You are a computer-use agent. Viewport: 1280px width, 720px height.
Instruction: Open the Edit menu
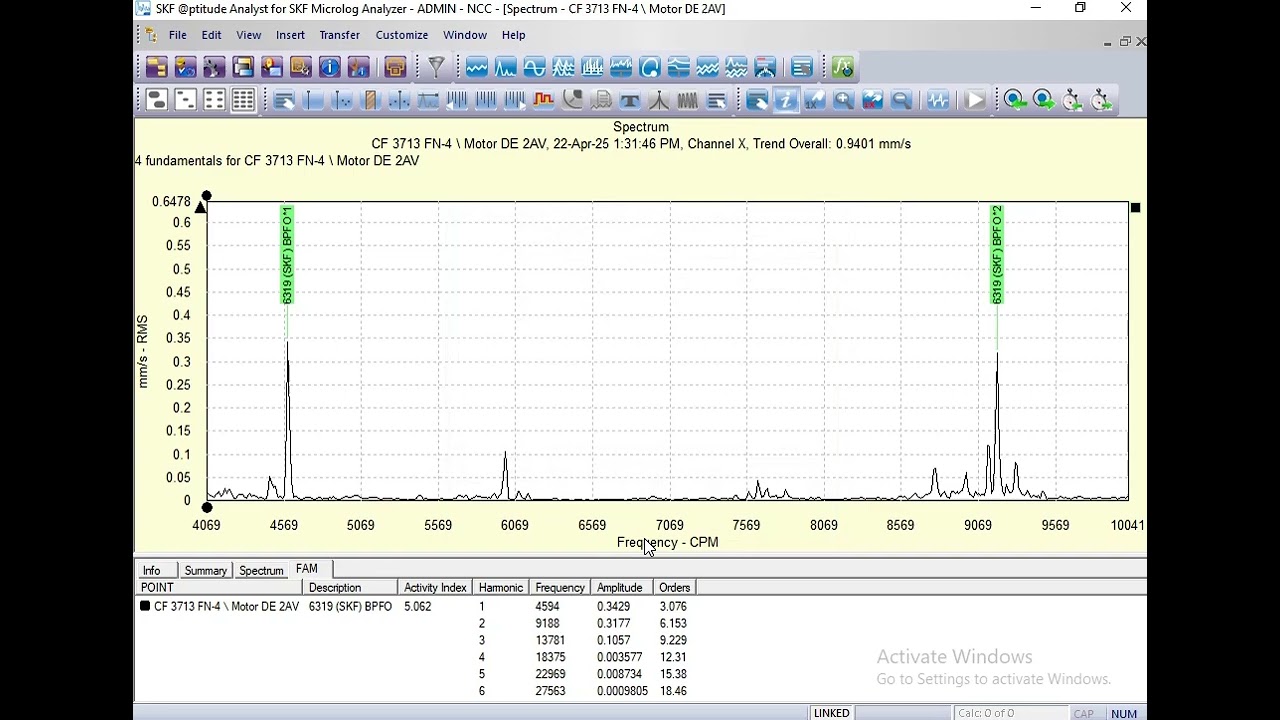(211, 35)
